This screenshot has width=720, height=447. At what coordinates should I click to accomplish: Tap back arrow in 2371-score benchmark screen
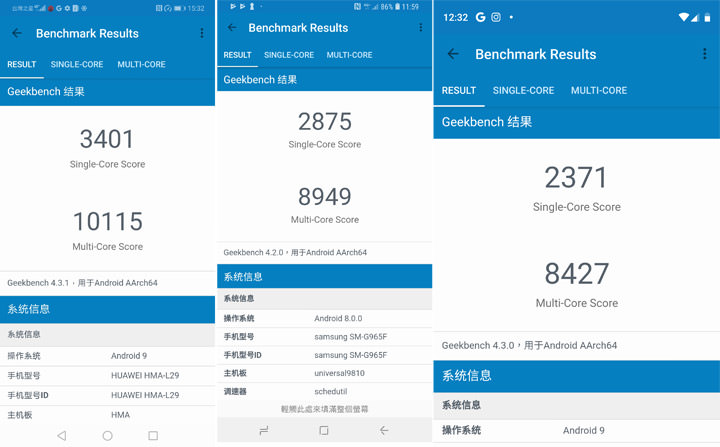pyautogui.click(x=453, y=54)
